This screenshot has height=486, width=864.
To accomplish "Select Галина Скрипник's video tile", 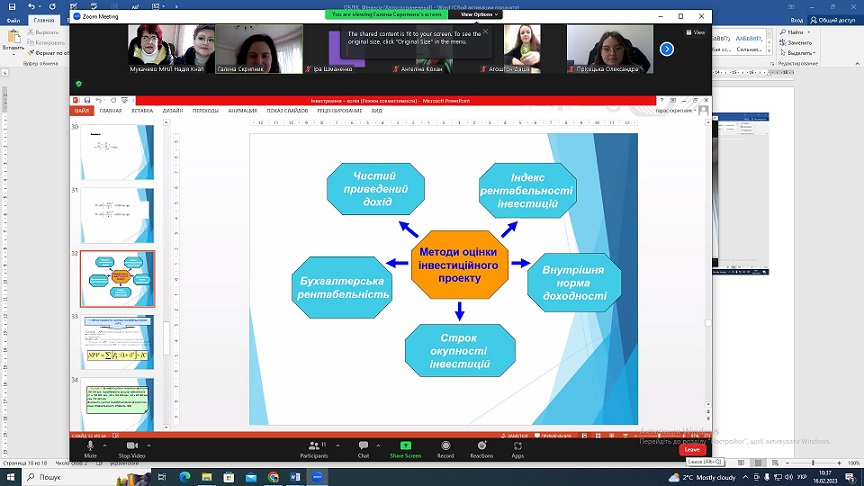I will coord(258,48).
